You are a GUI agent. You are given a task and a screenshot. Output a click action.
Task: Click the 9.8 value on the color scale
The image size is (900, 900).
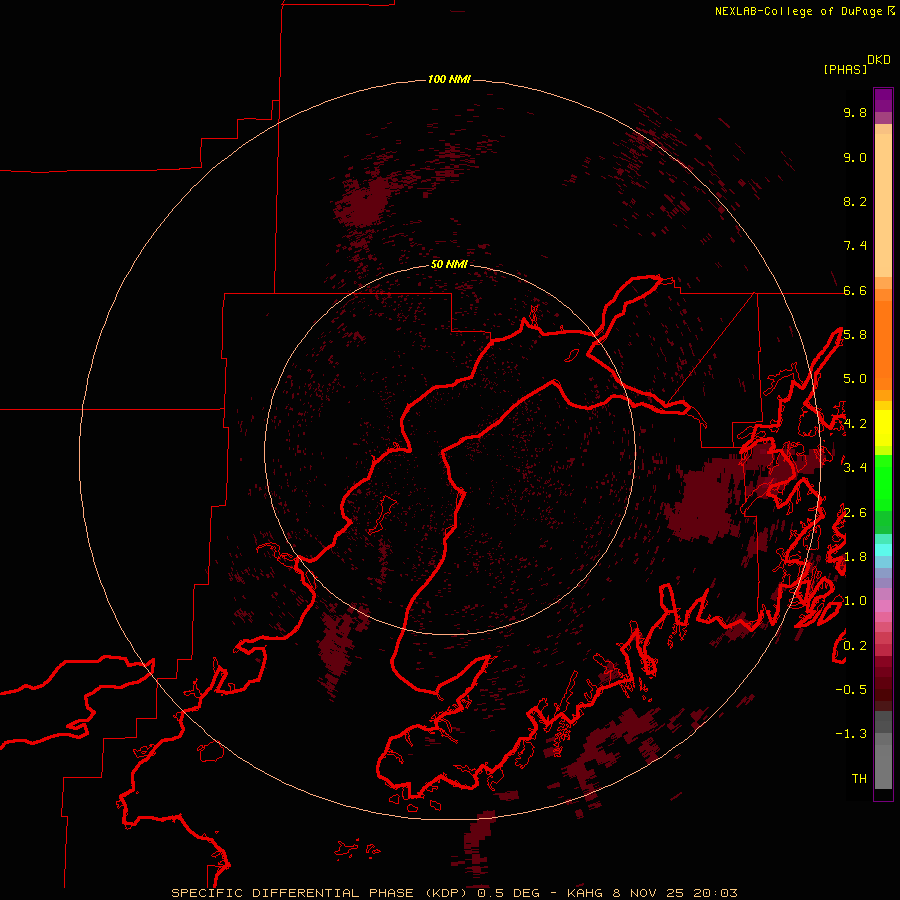pos(855,113)
